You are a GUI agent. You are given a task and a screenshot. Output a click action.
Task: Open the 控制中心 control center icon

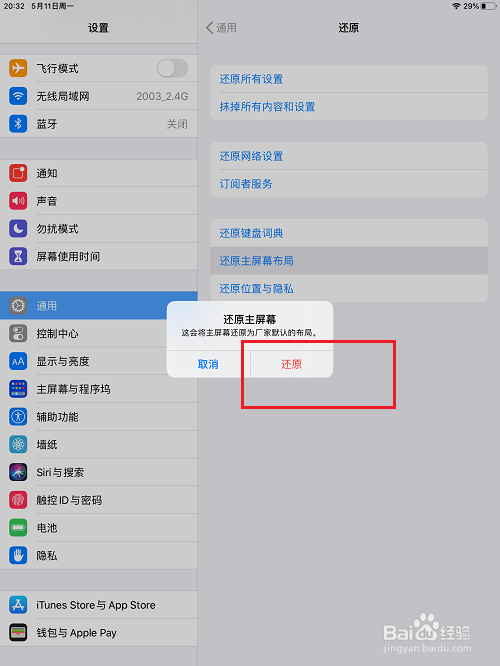coord(18,333)
